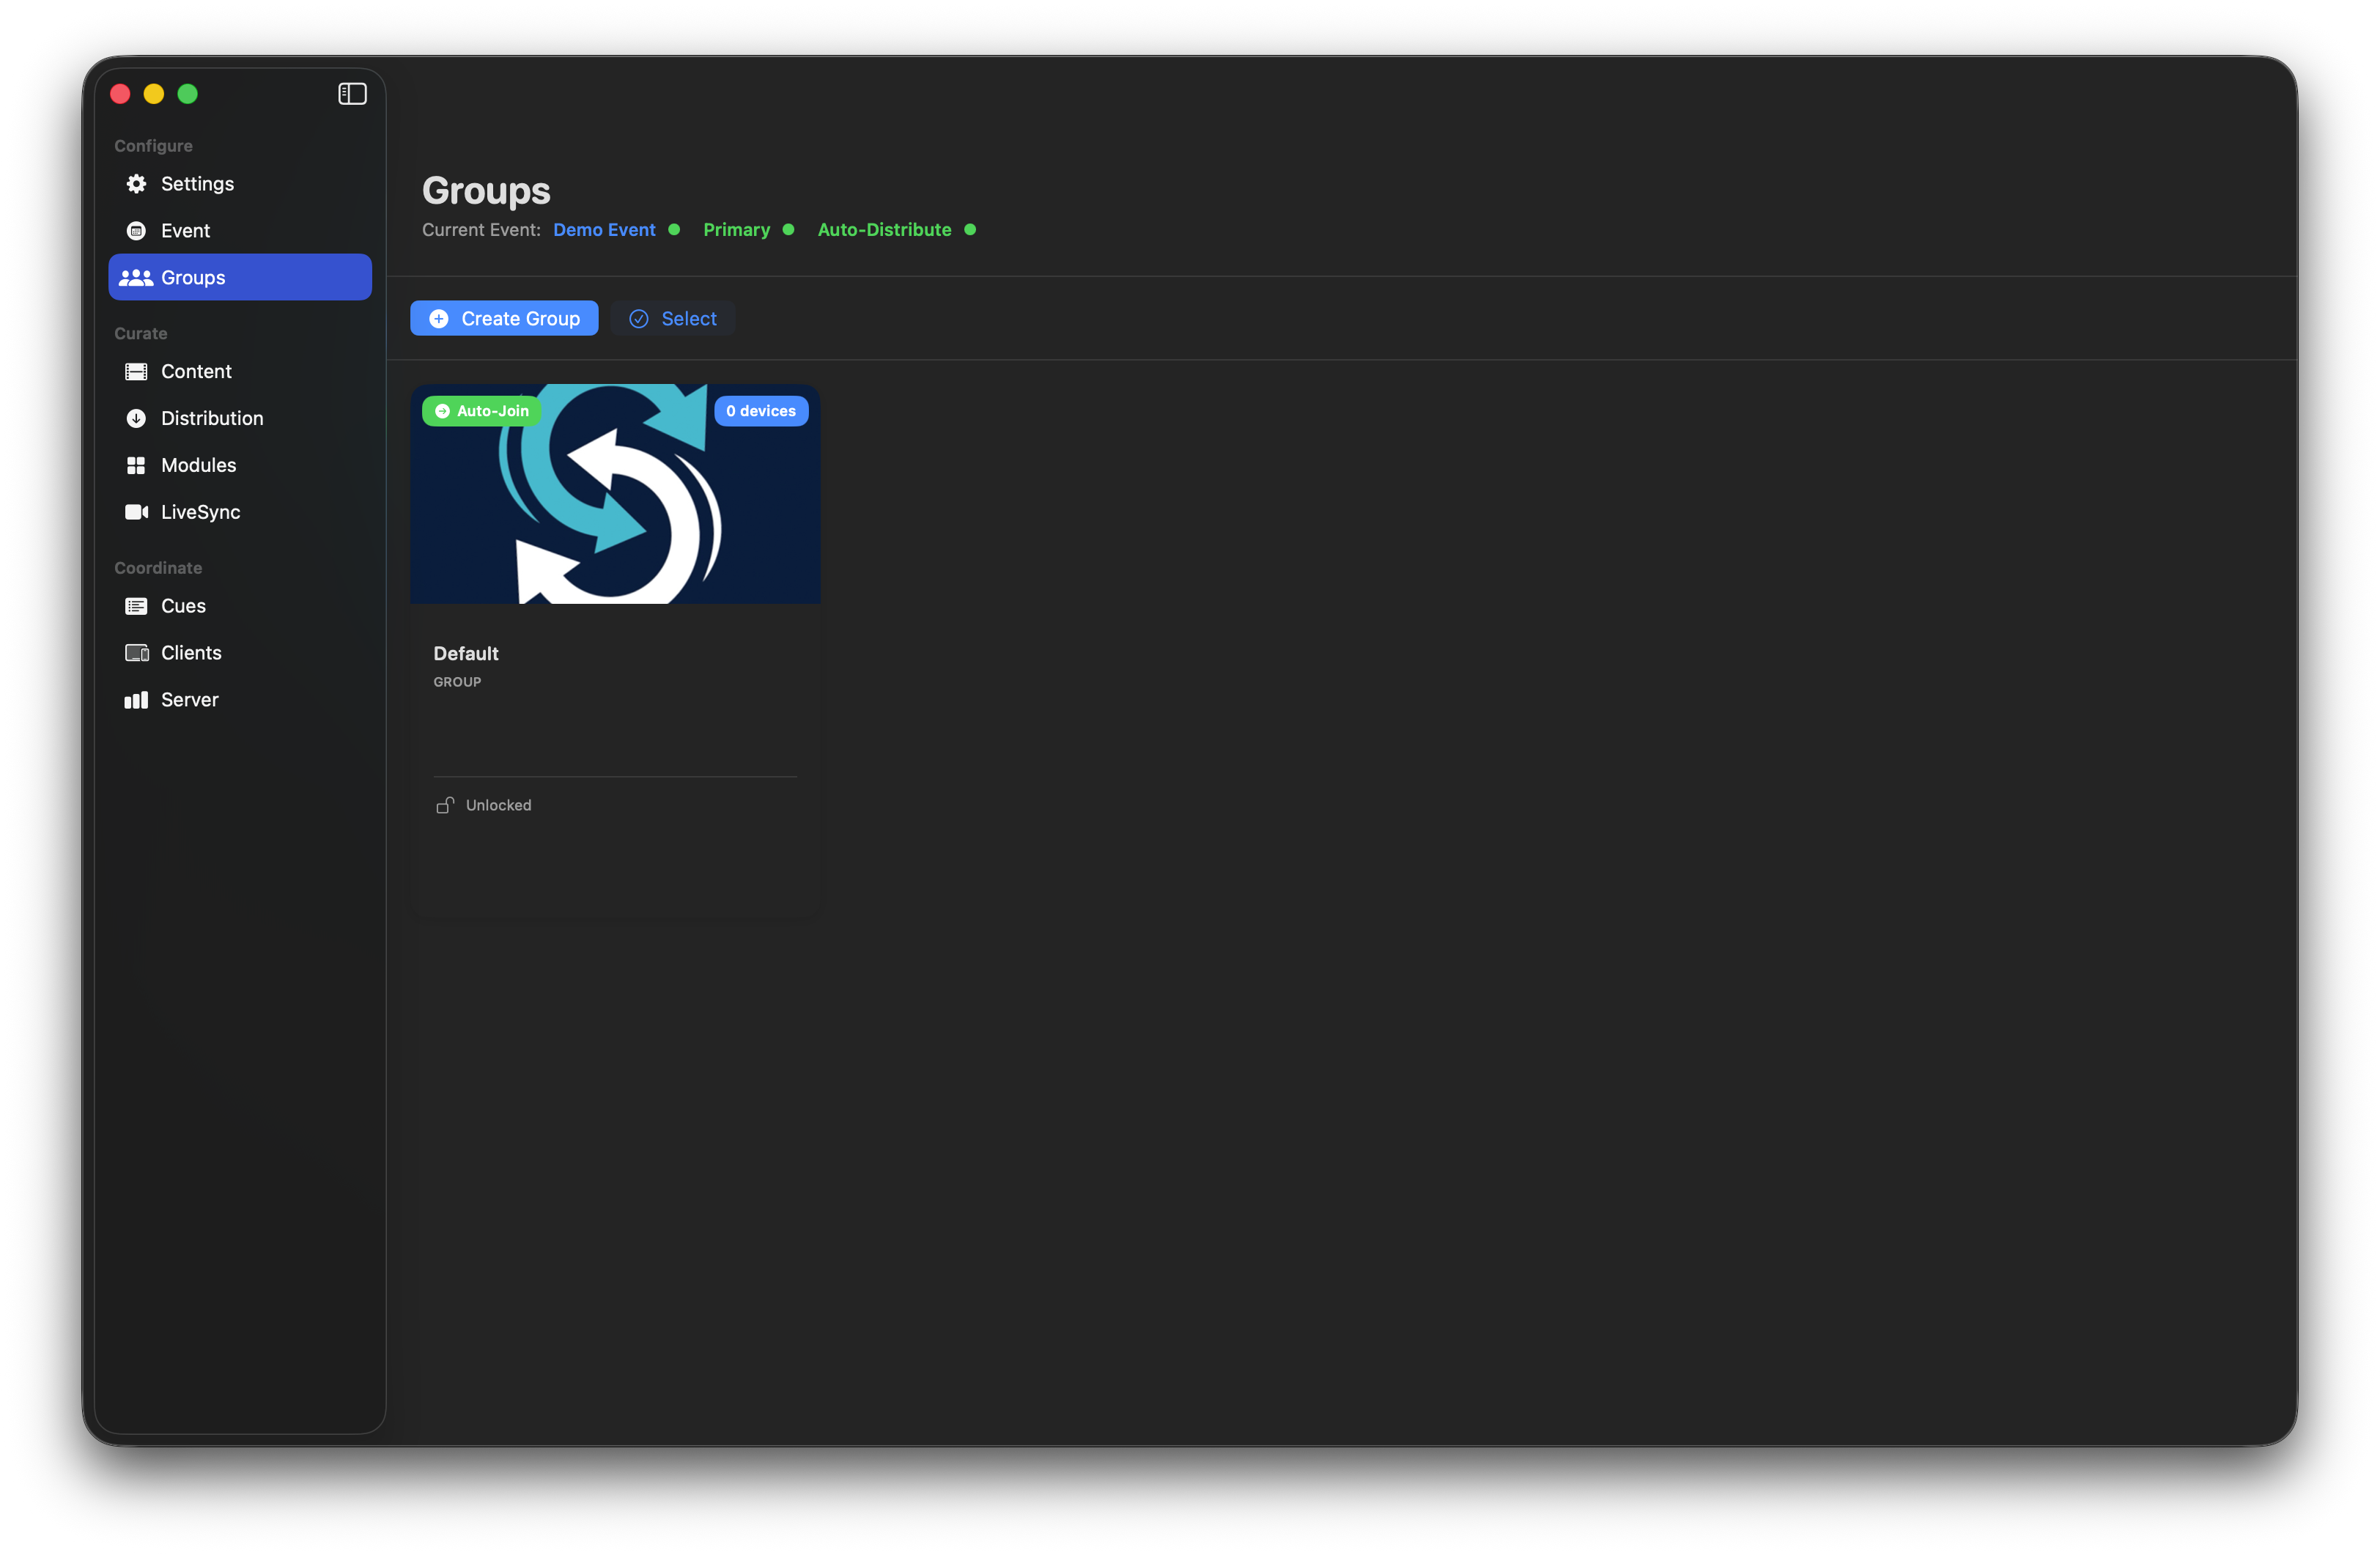Select the Groups sidebar item
The image size is (2380, 1555).
240,278
